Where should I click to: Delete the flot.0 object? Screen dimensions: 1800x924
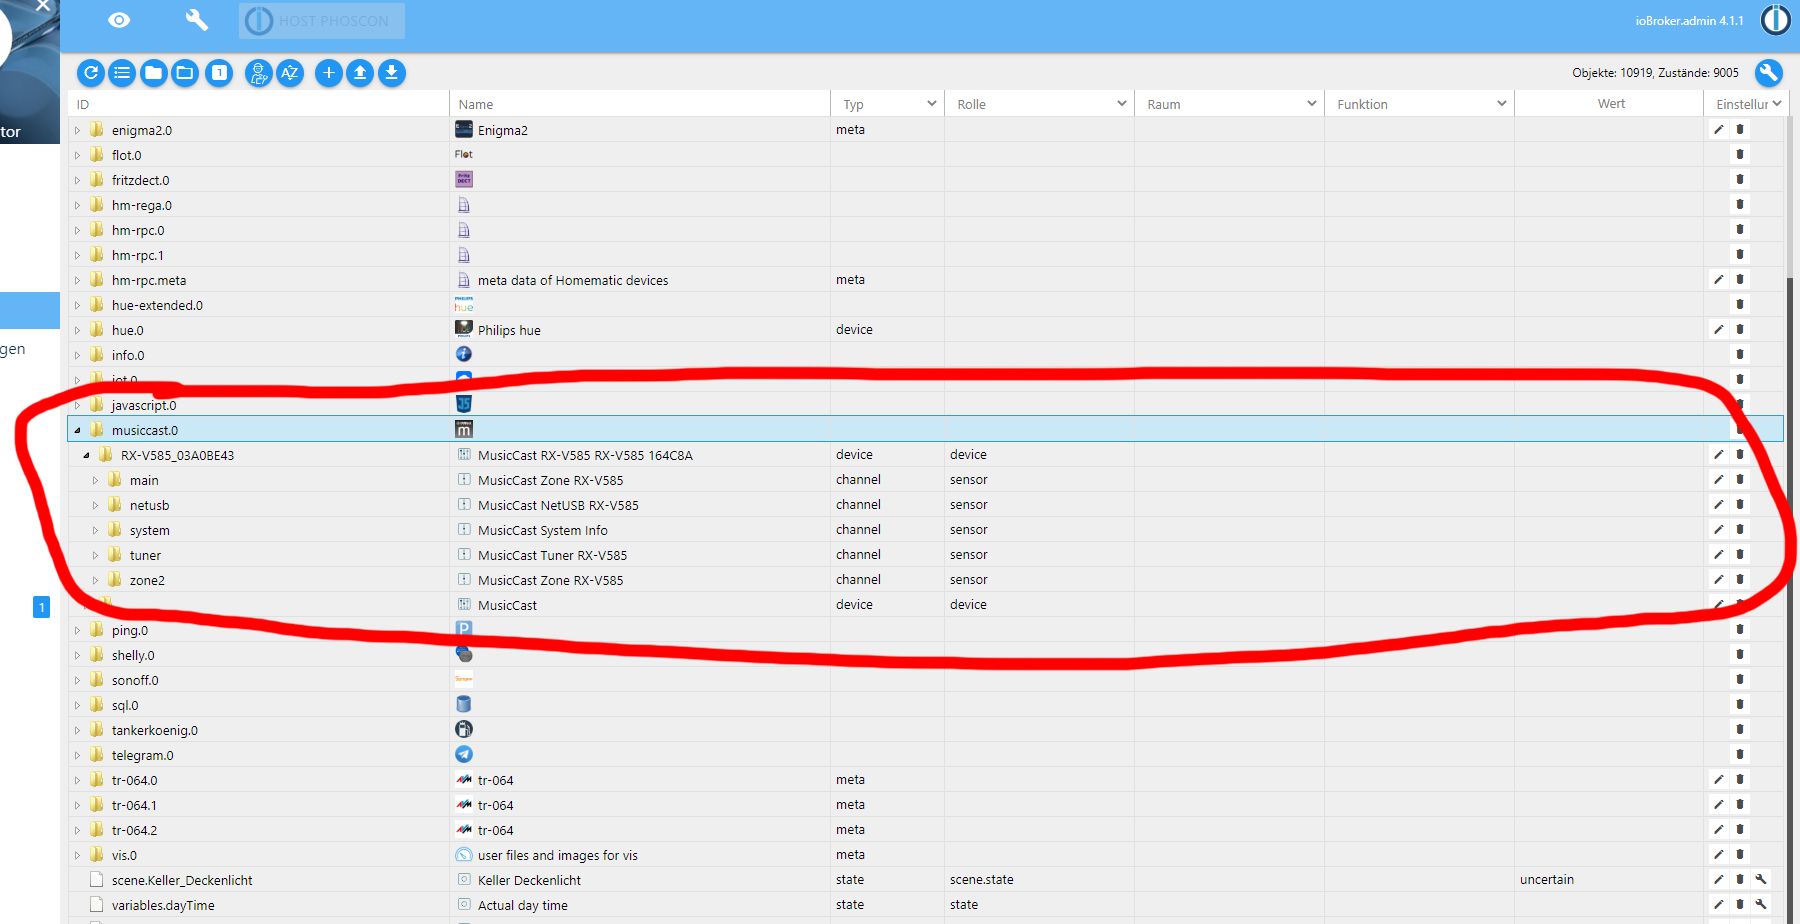pyautogui.click(x=1740, y=154)
